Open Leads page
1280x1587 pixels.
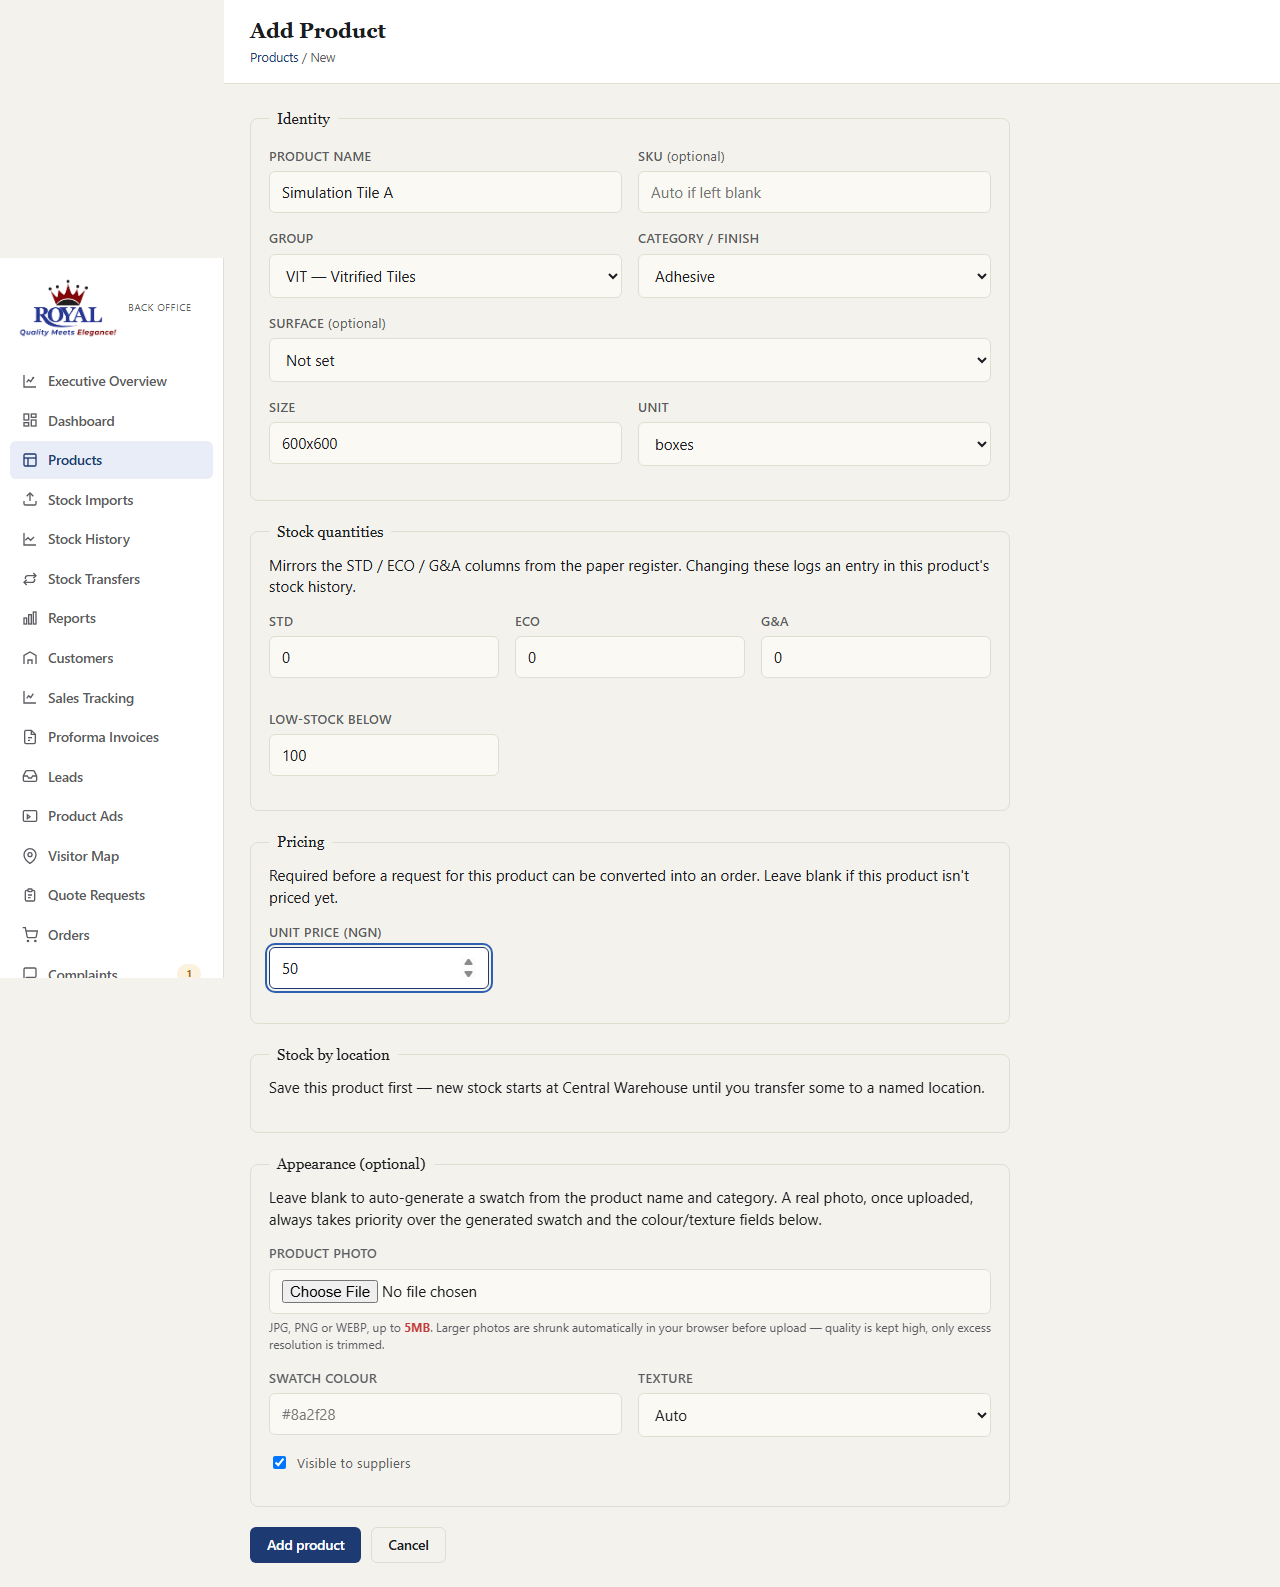tap(111, 777)
